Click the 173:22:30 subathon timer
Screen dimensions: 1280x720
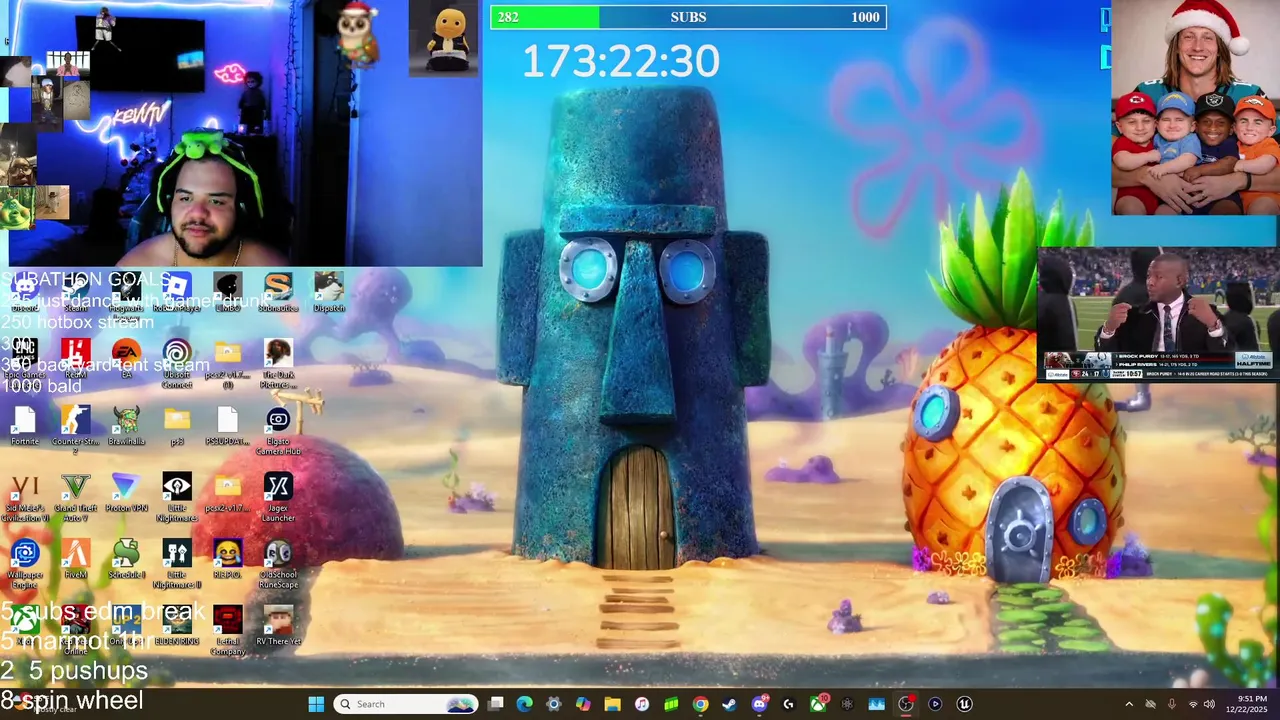point(620,62)
